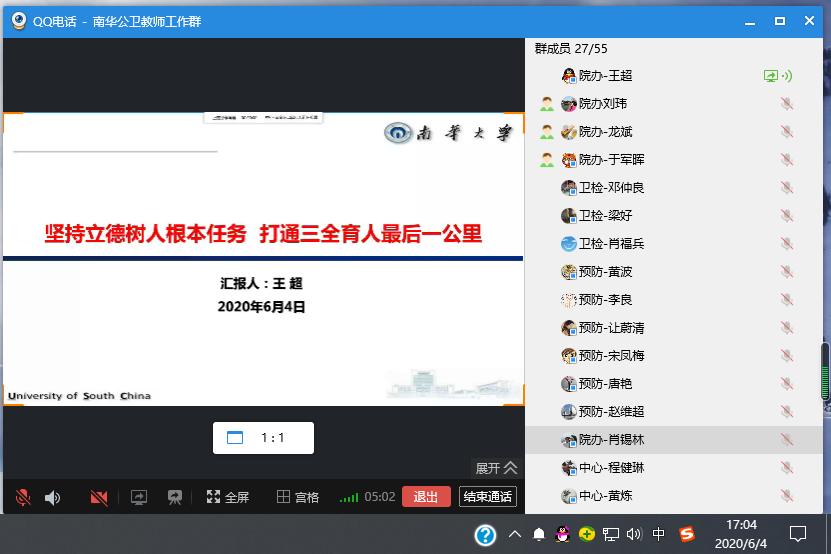Show hidden tray icons with the chevron
The width and height of the screenshot is (831, 554).
(x=515, y=534)
